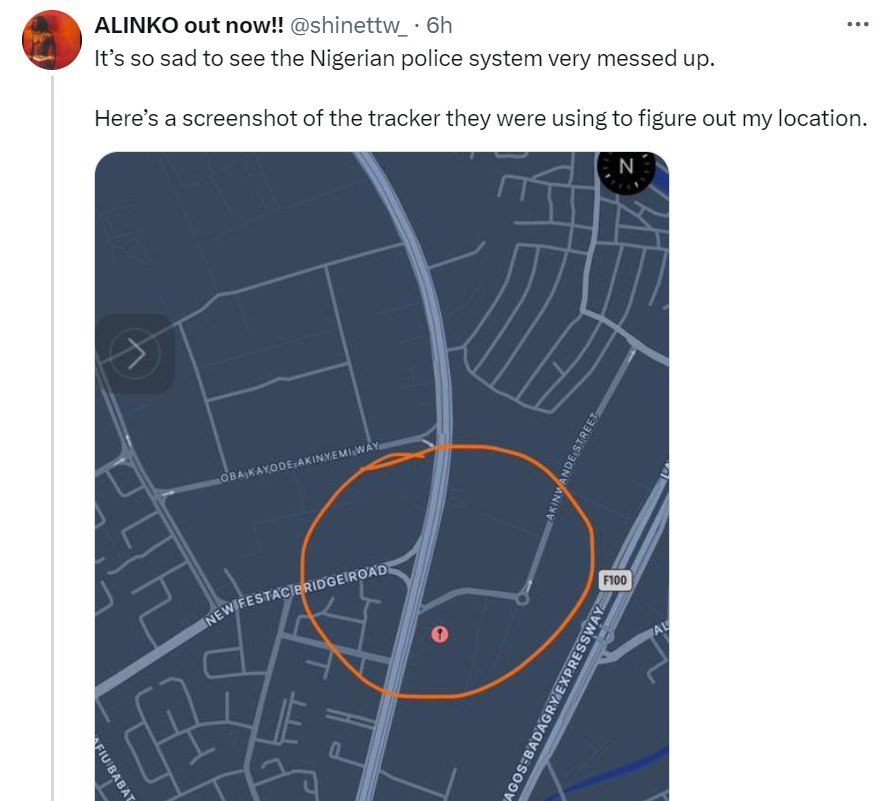Click the text mentioning the tracker screenshot
Screen dimensions: 880x801
tap(478, 117)
